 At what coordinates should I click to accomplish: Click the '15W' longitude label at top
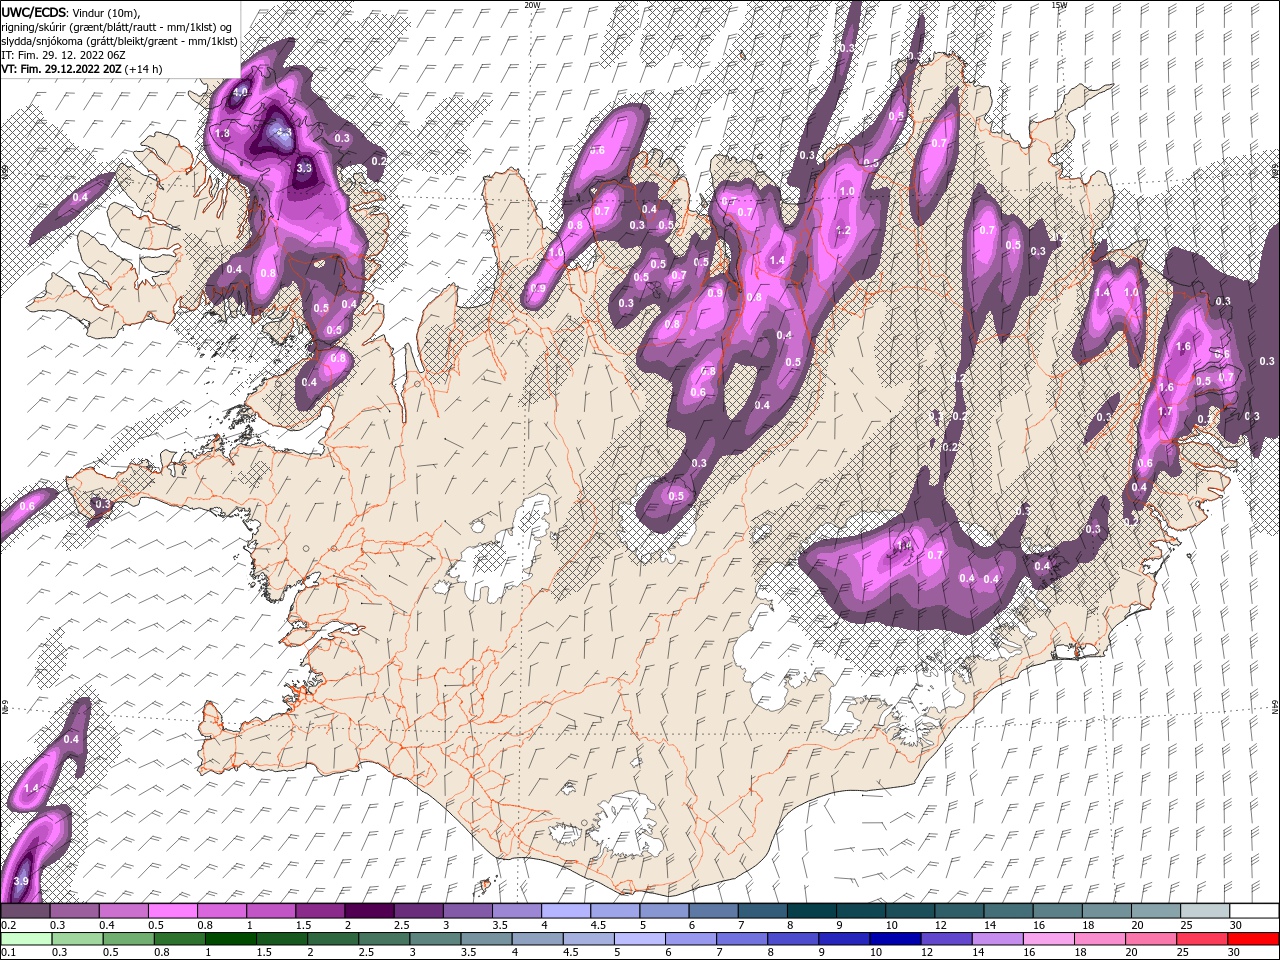1059,5
